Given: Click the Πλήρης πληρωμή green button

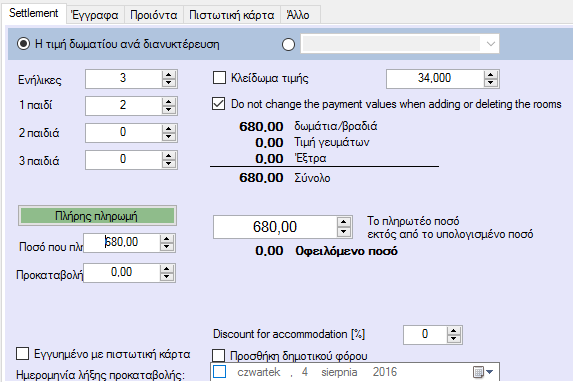Looking at the screenshot, I should [97, 216].
